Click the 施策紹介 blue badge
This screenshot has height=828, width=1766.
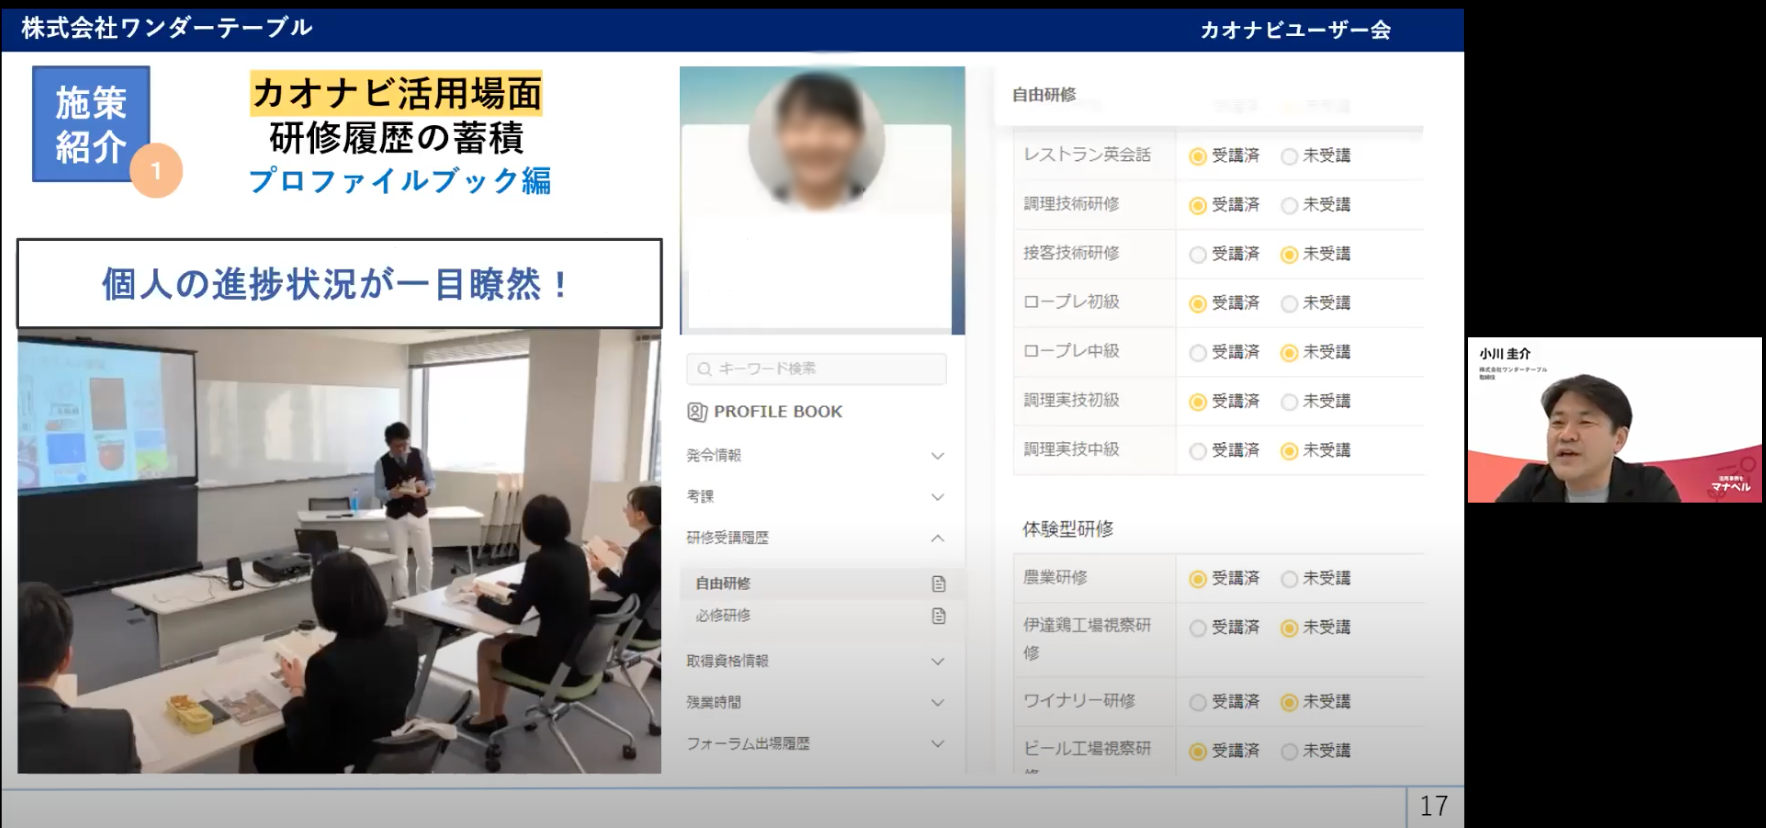click(91, 124)
